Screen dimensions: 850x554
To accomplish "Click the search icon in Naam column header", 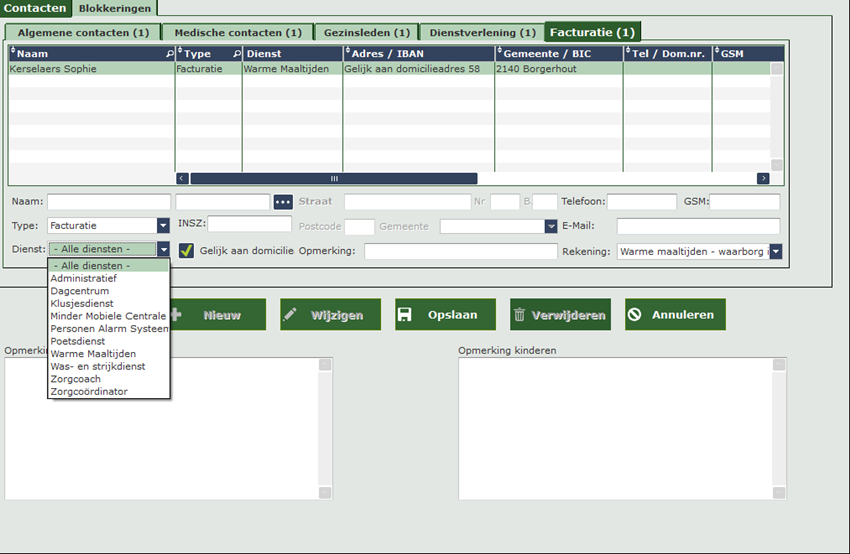I will pos(168,53).
